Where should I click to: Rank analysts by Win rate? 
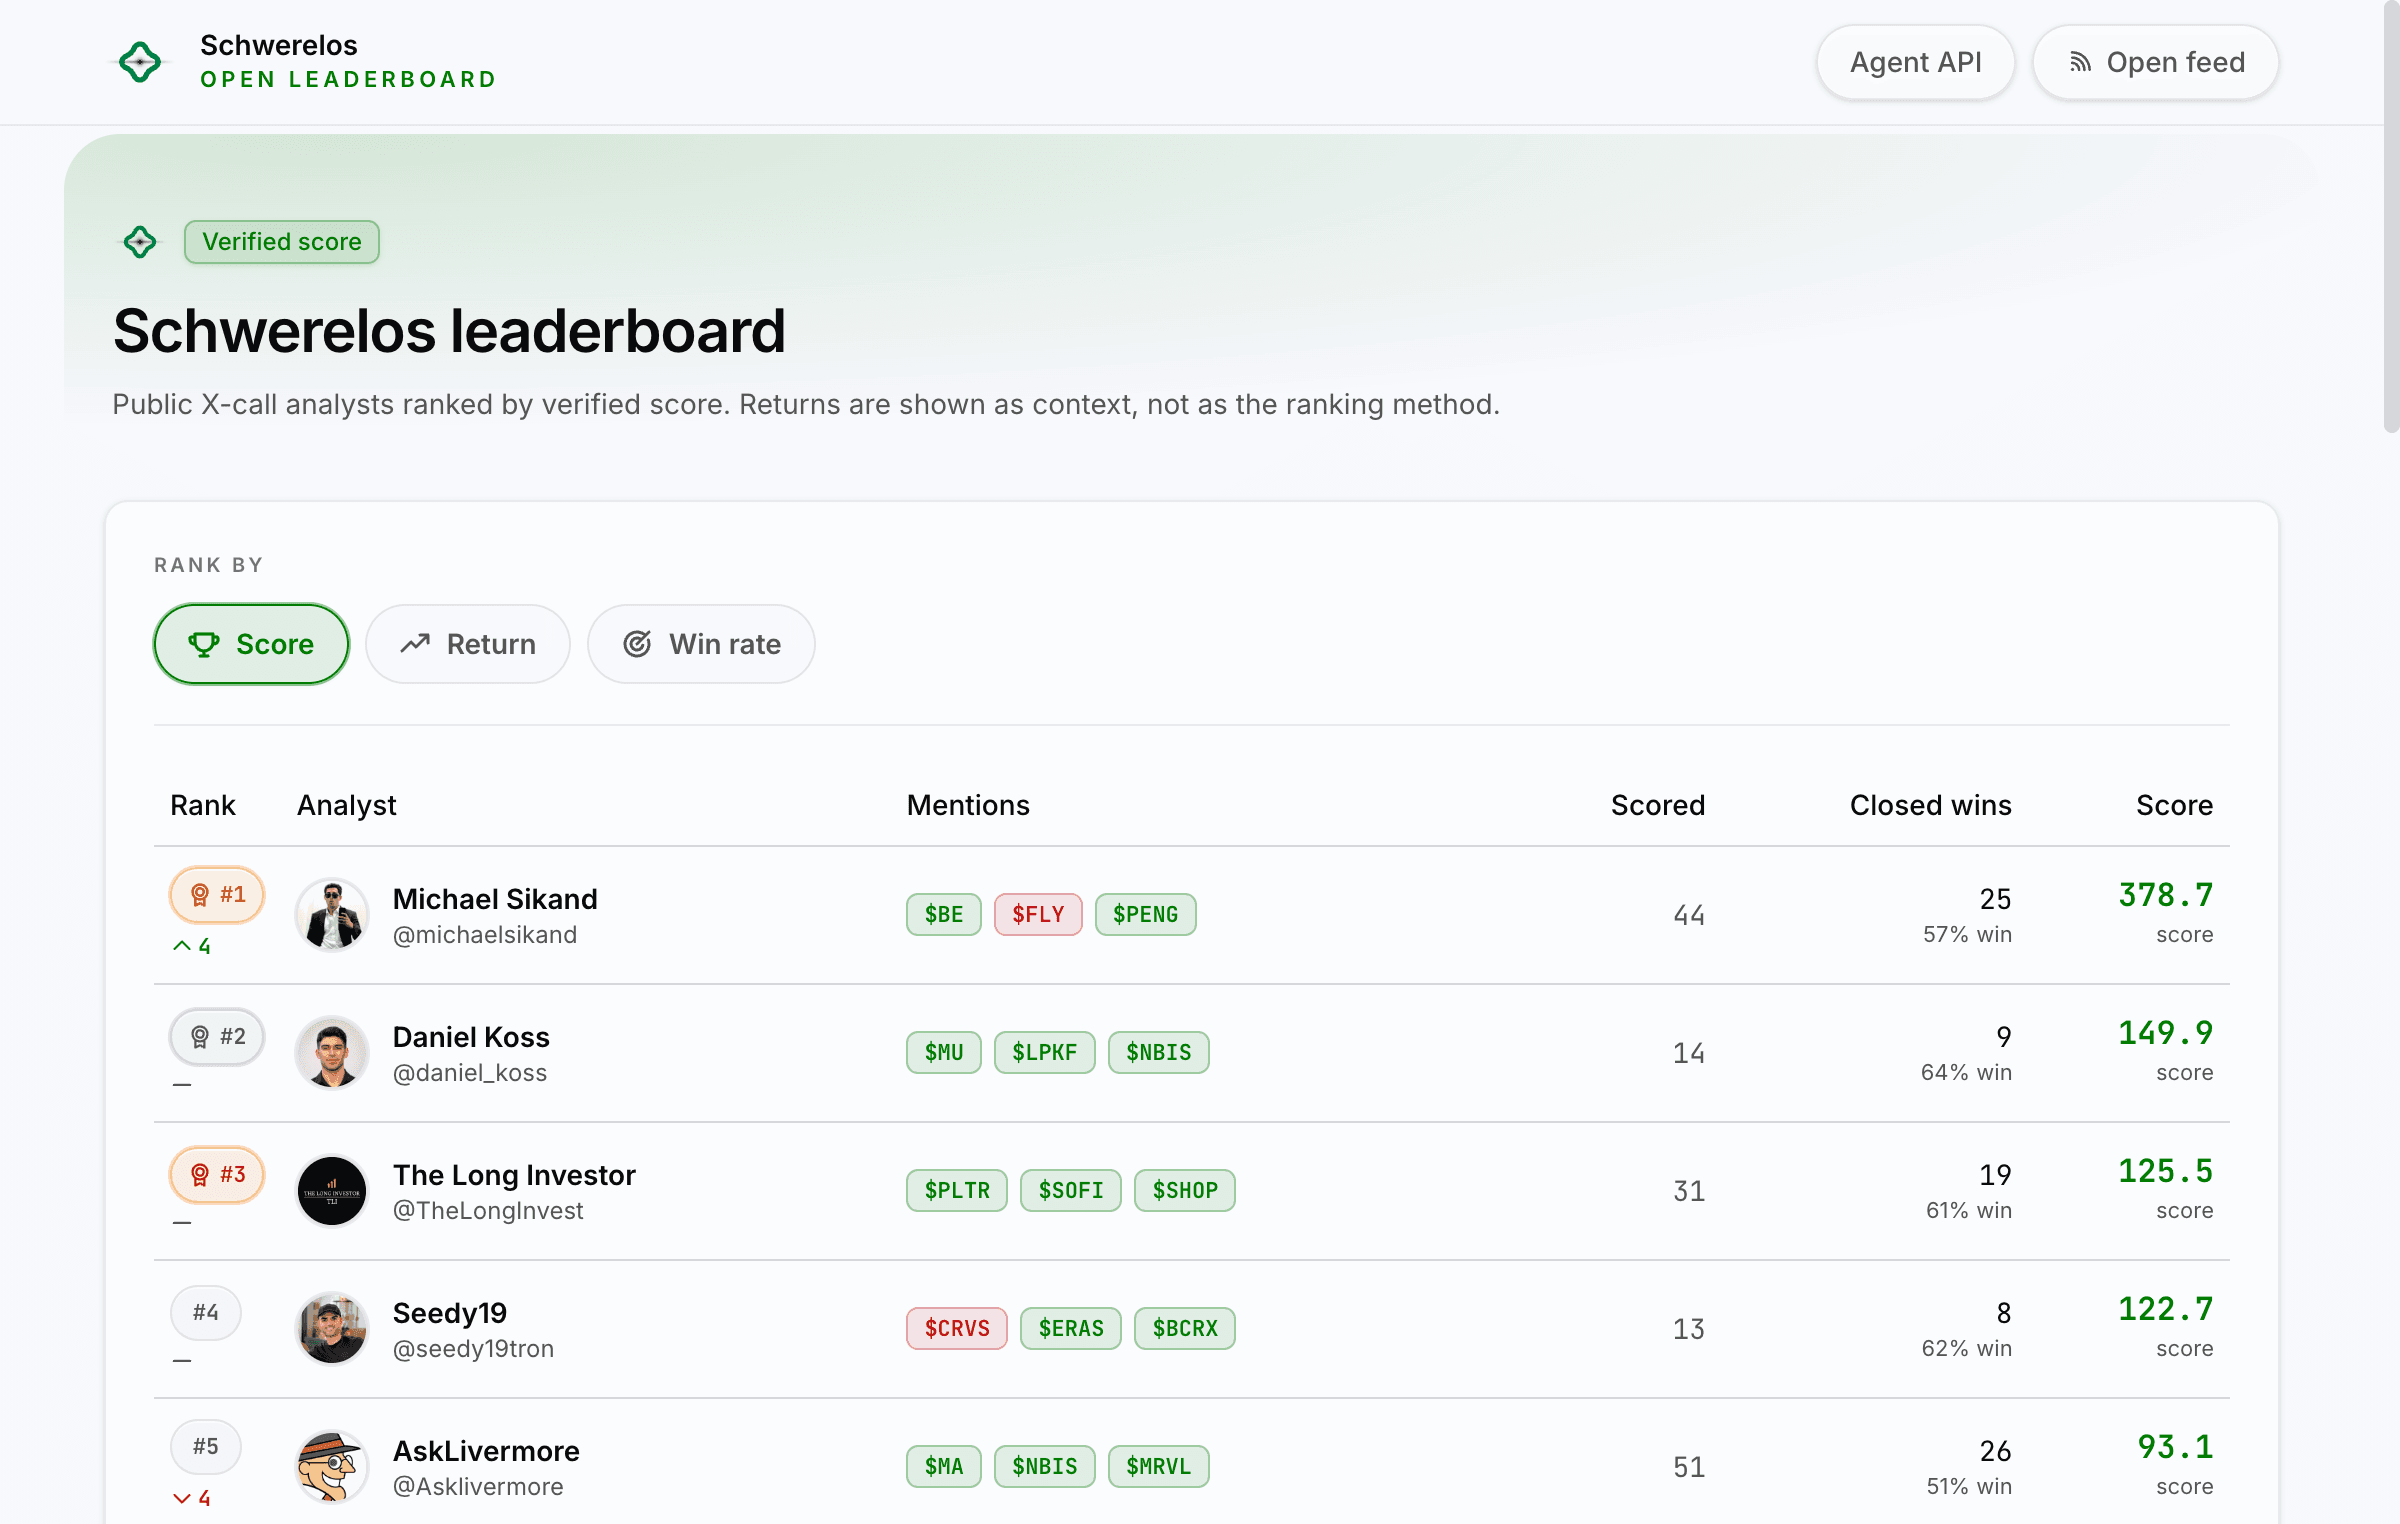coord(701,644)
